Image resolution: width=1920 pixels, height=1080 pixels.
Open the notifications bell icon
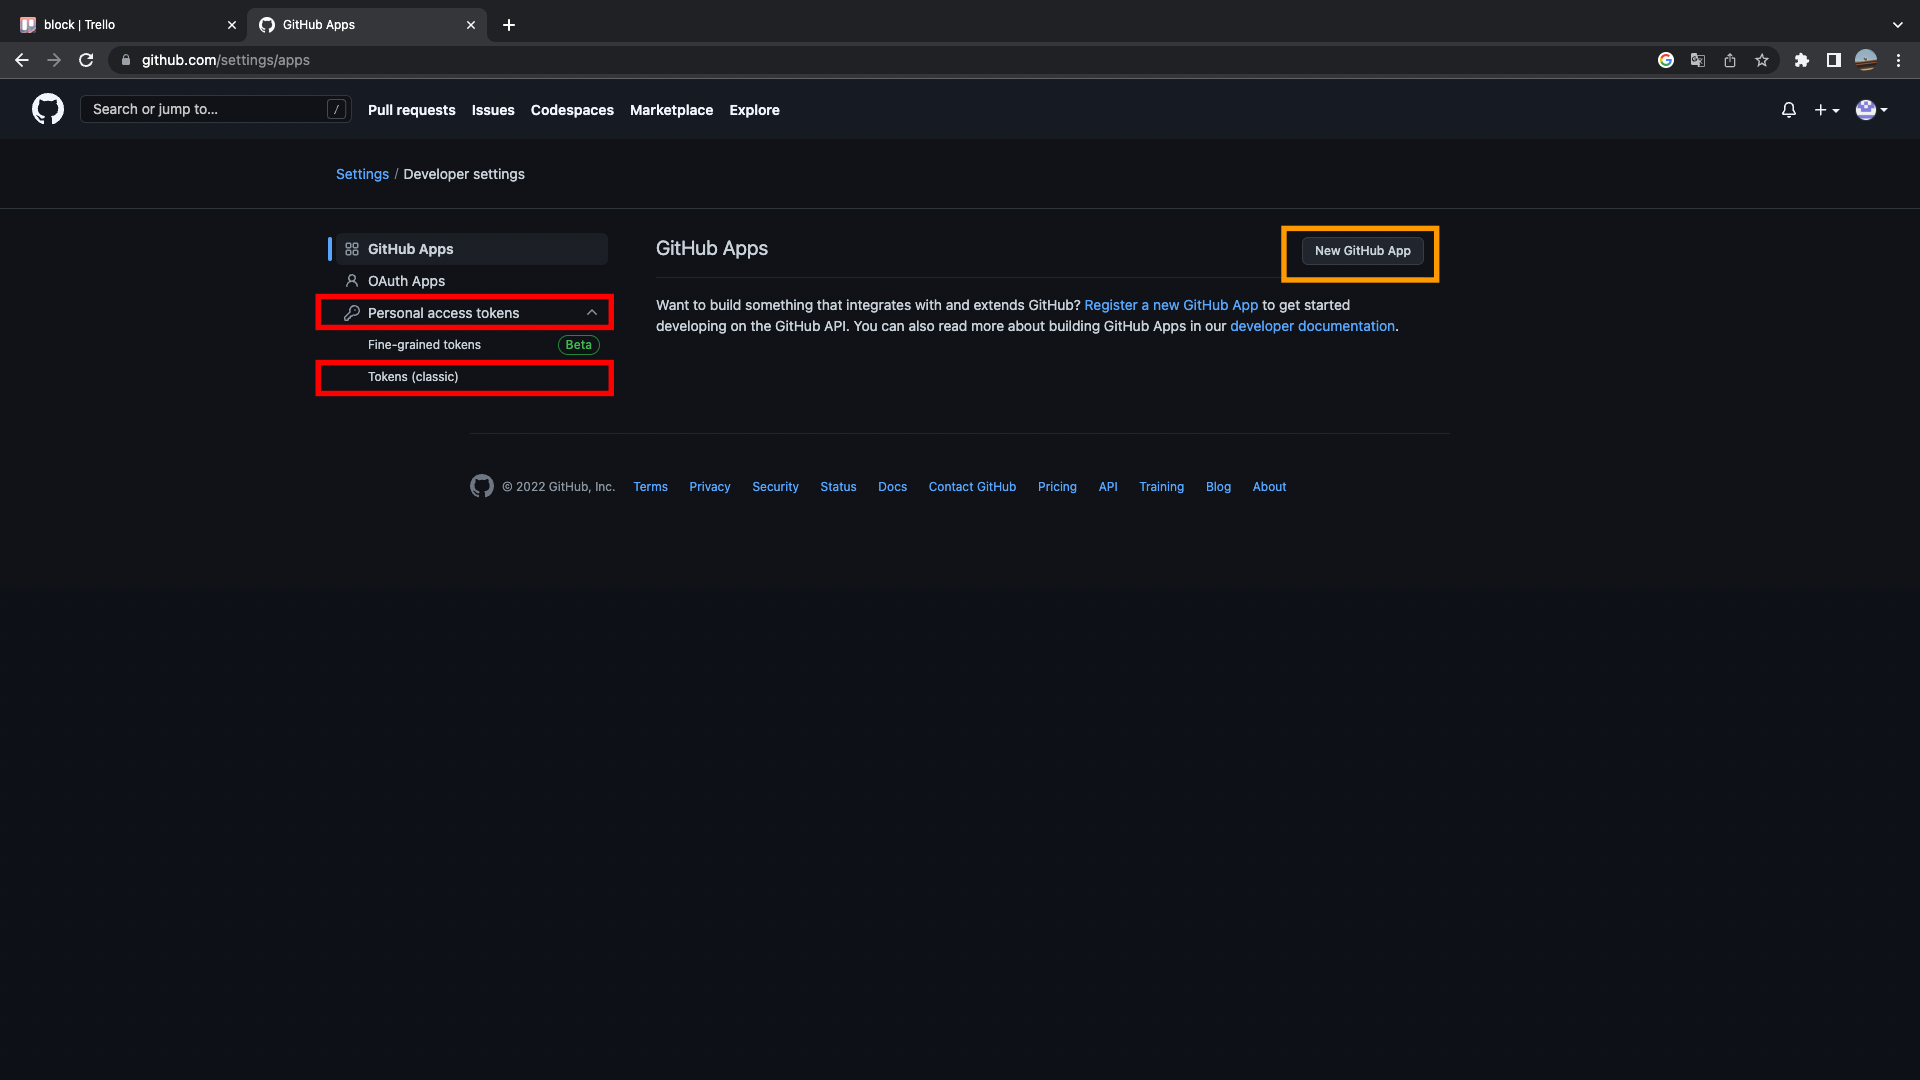pyautogui.click(x=1788, y=110)
